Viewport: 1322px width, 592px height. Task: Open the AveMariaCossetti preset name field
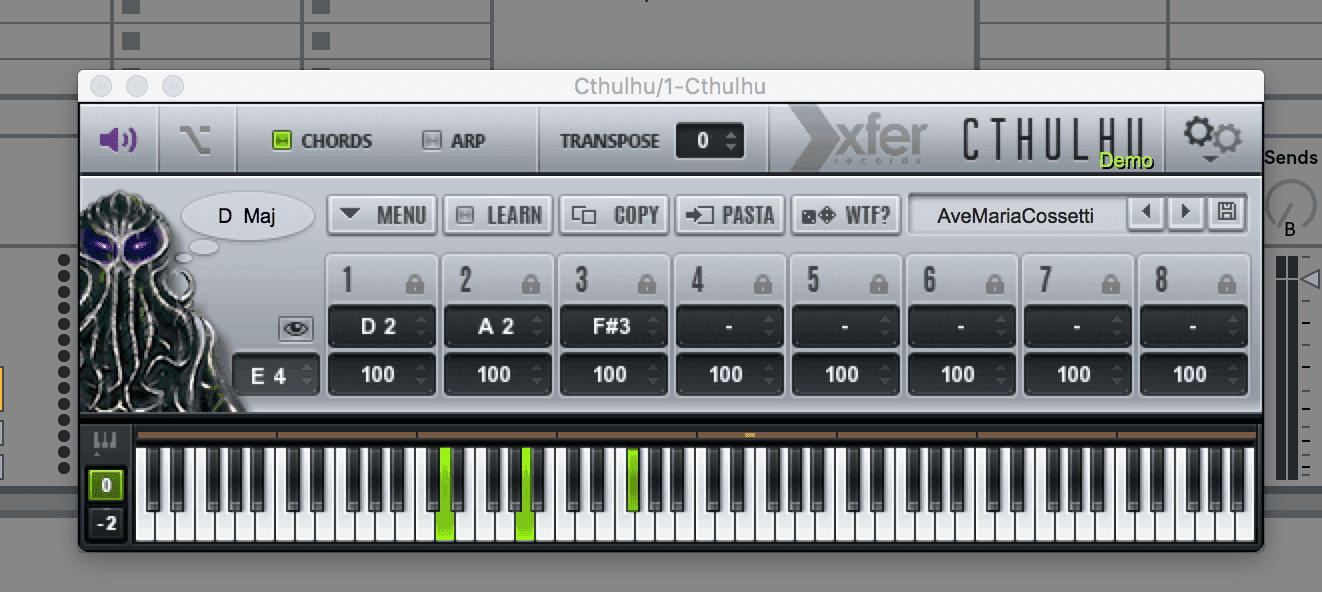(x=1015, y=215)
